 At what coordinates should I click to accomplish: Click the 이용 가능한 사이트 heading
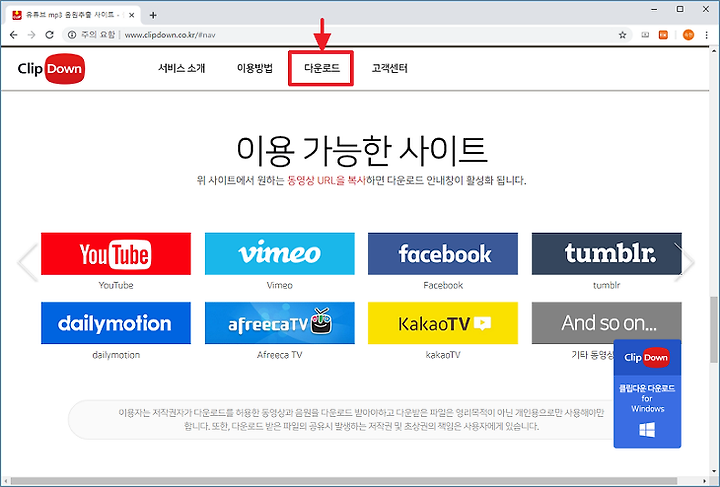(x=361, y=151)
